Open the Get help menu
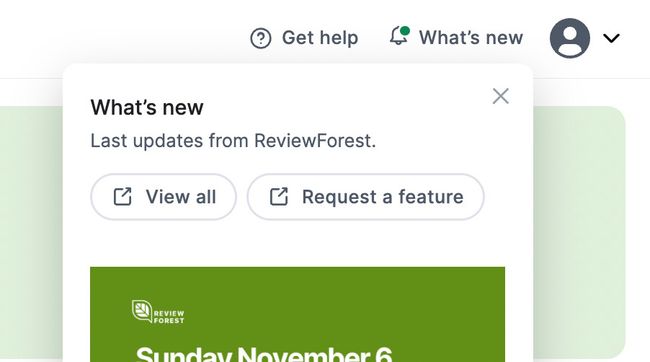Viewport: 650px width, 362px height. click(304, 38)
